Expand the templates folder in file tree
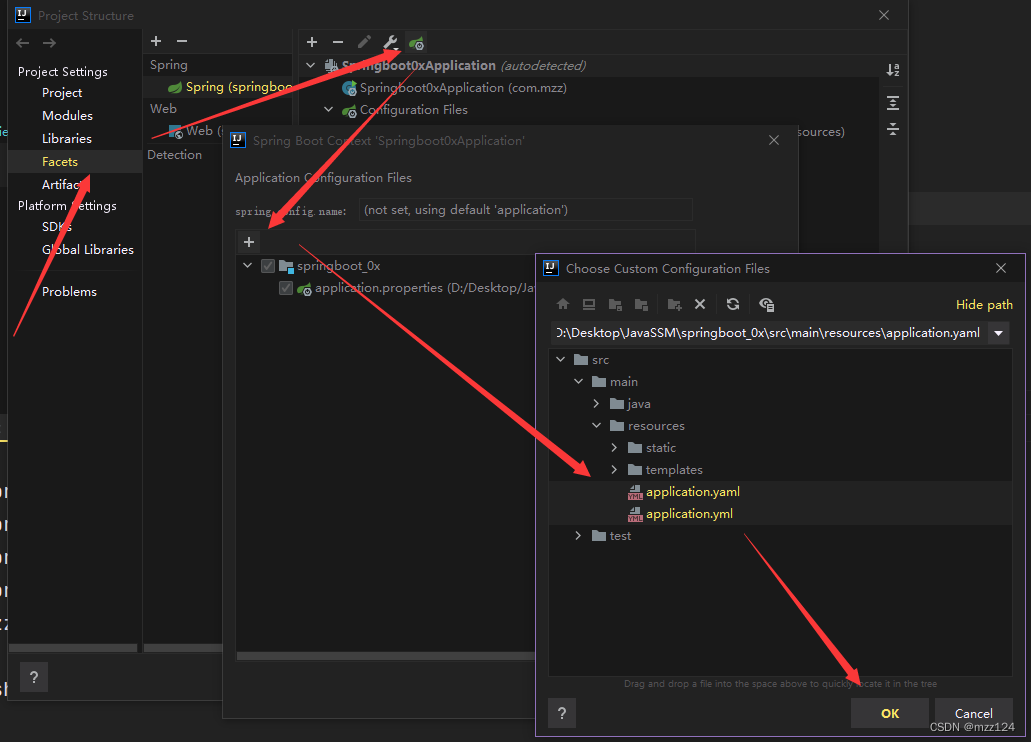 [614, 470]
